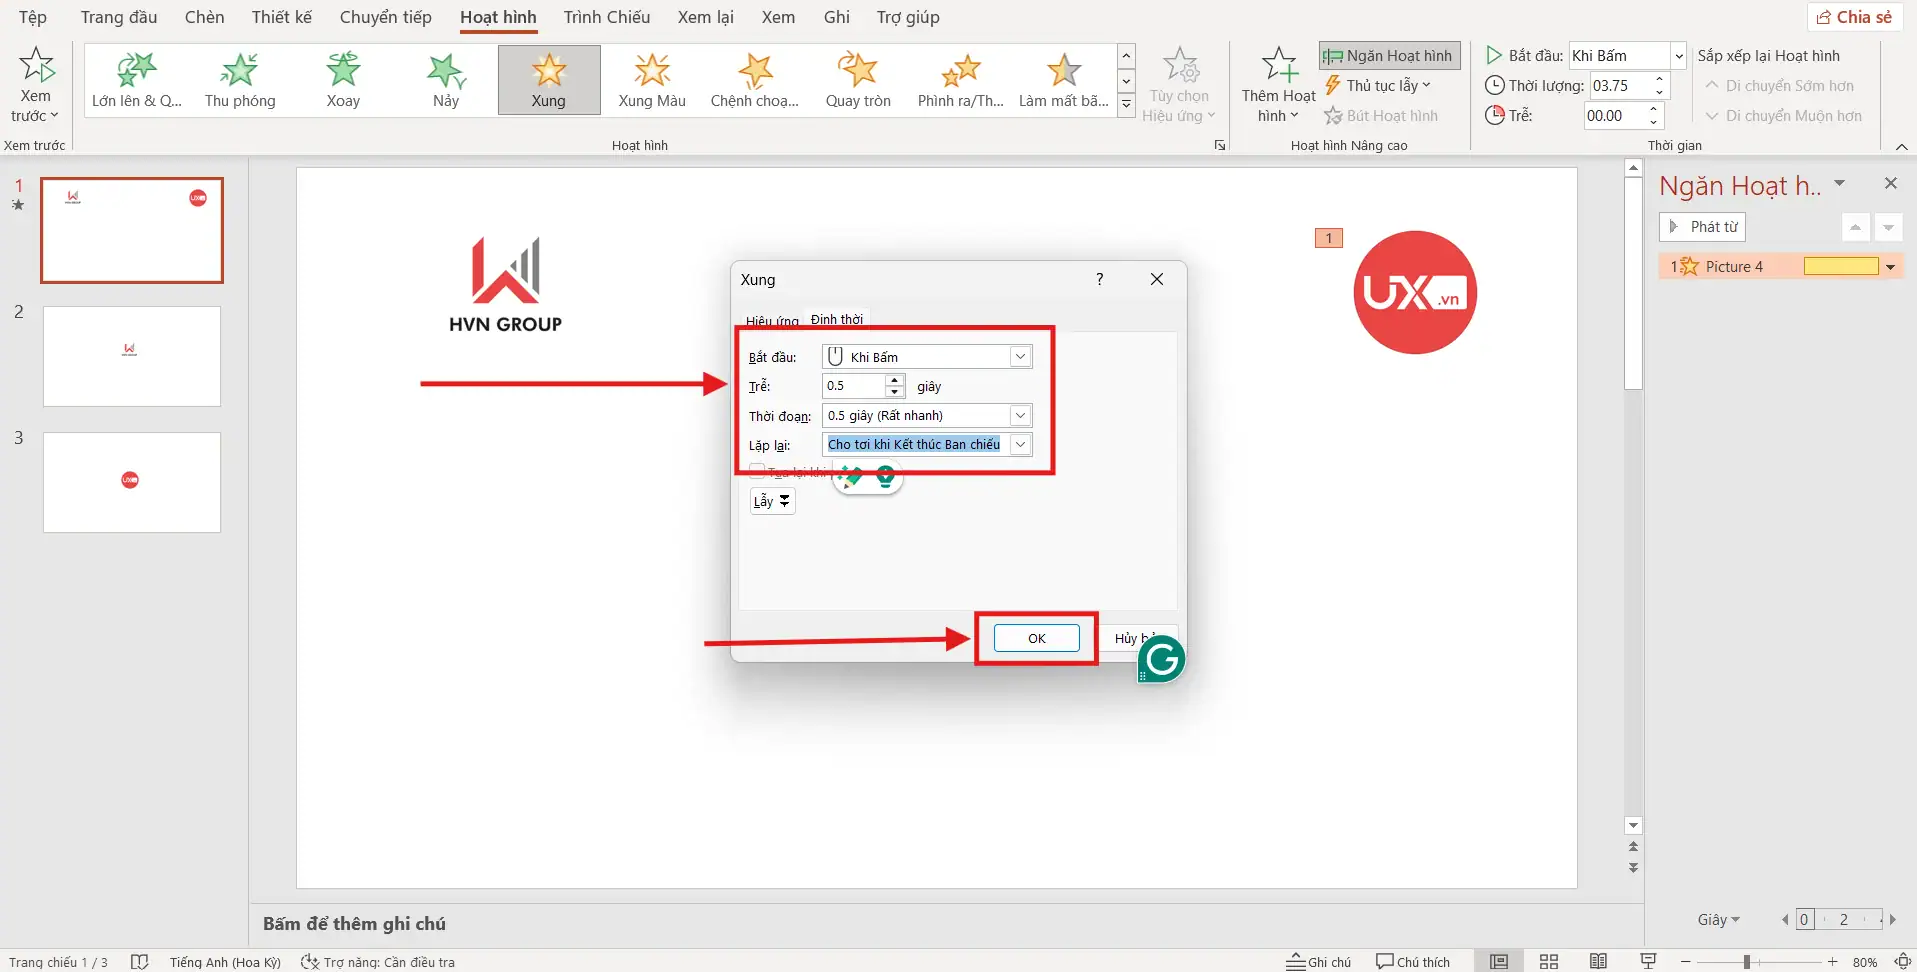Open the Bắt đầu dropdown in dialog

1020,357
